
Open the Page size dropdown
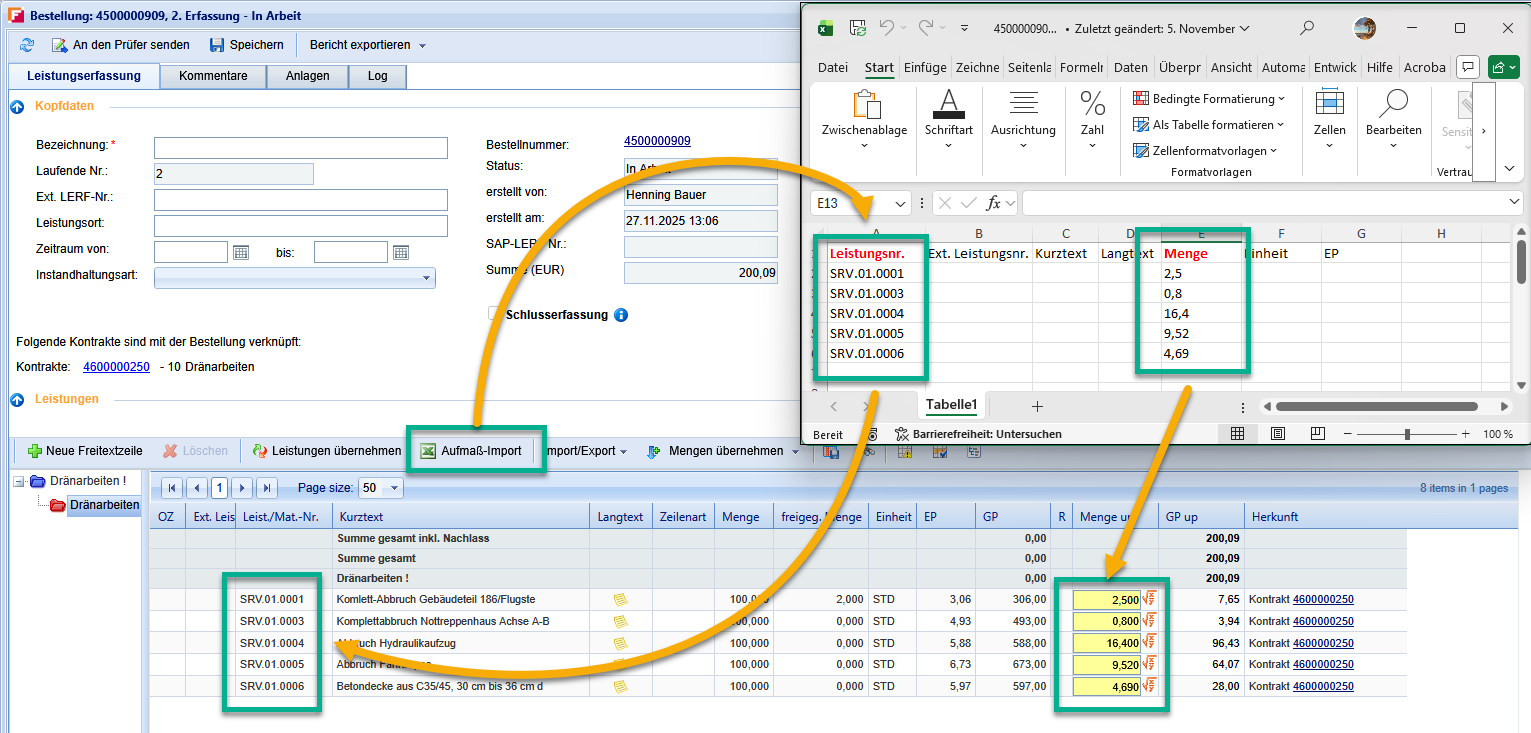click(394, 488)
